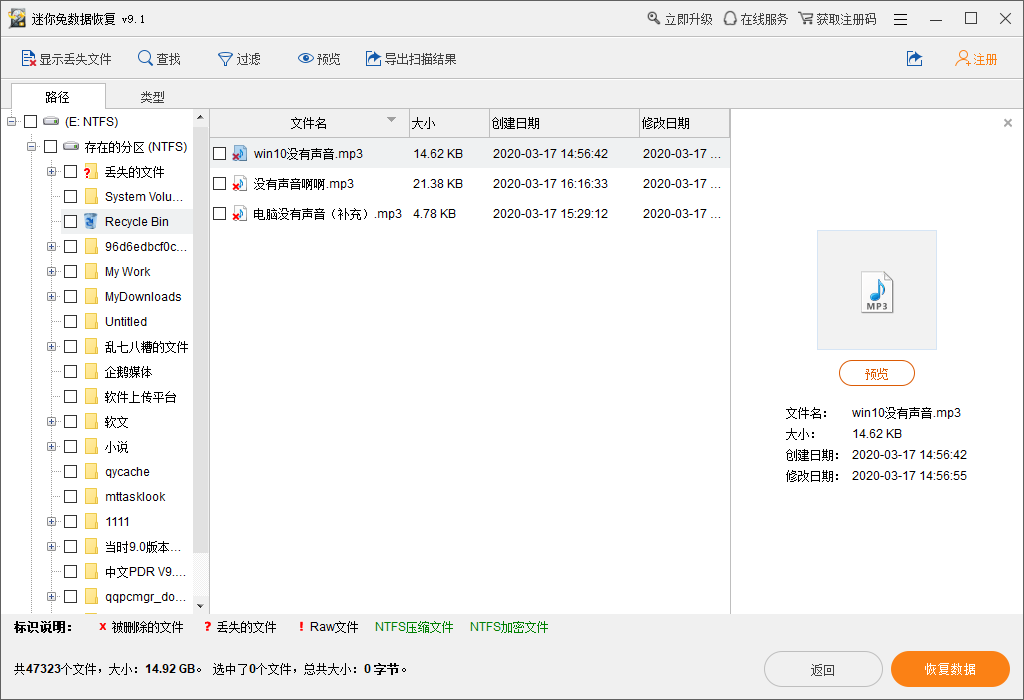The image size is (1024, 700).
Task: Click the Recycle Bin icon in tree
Action: tap(91, 221)
